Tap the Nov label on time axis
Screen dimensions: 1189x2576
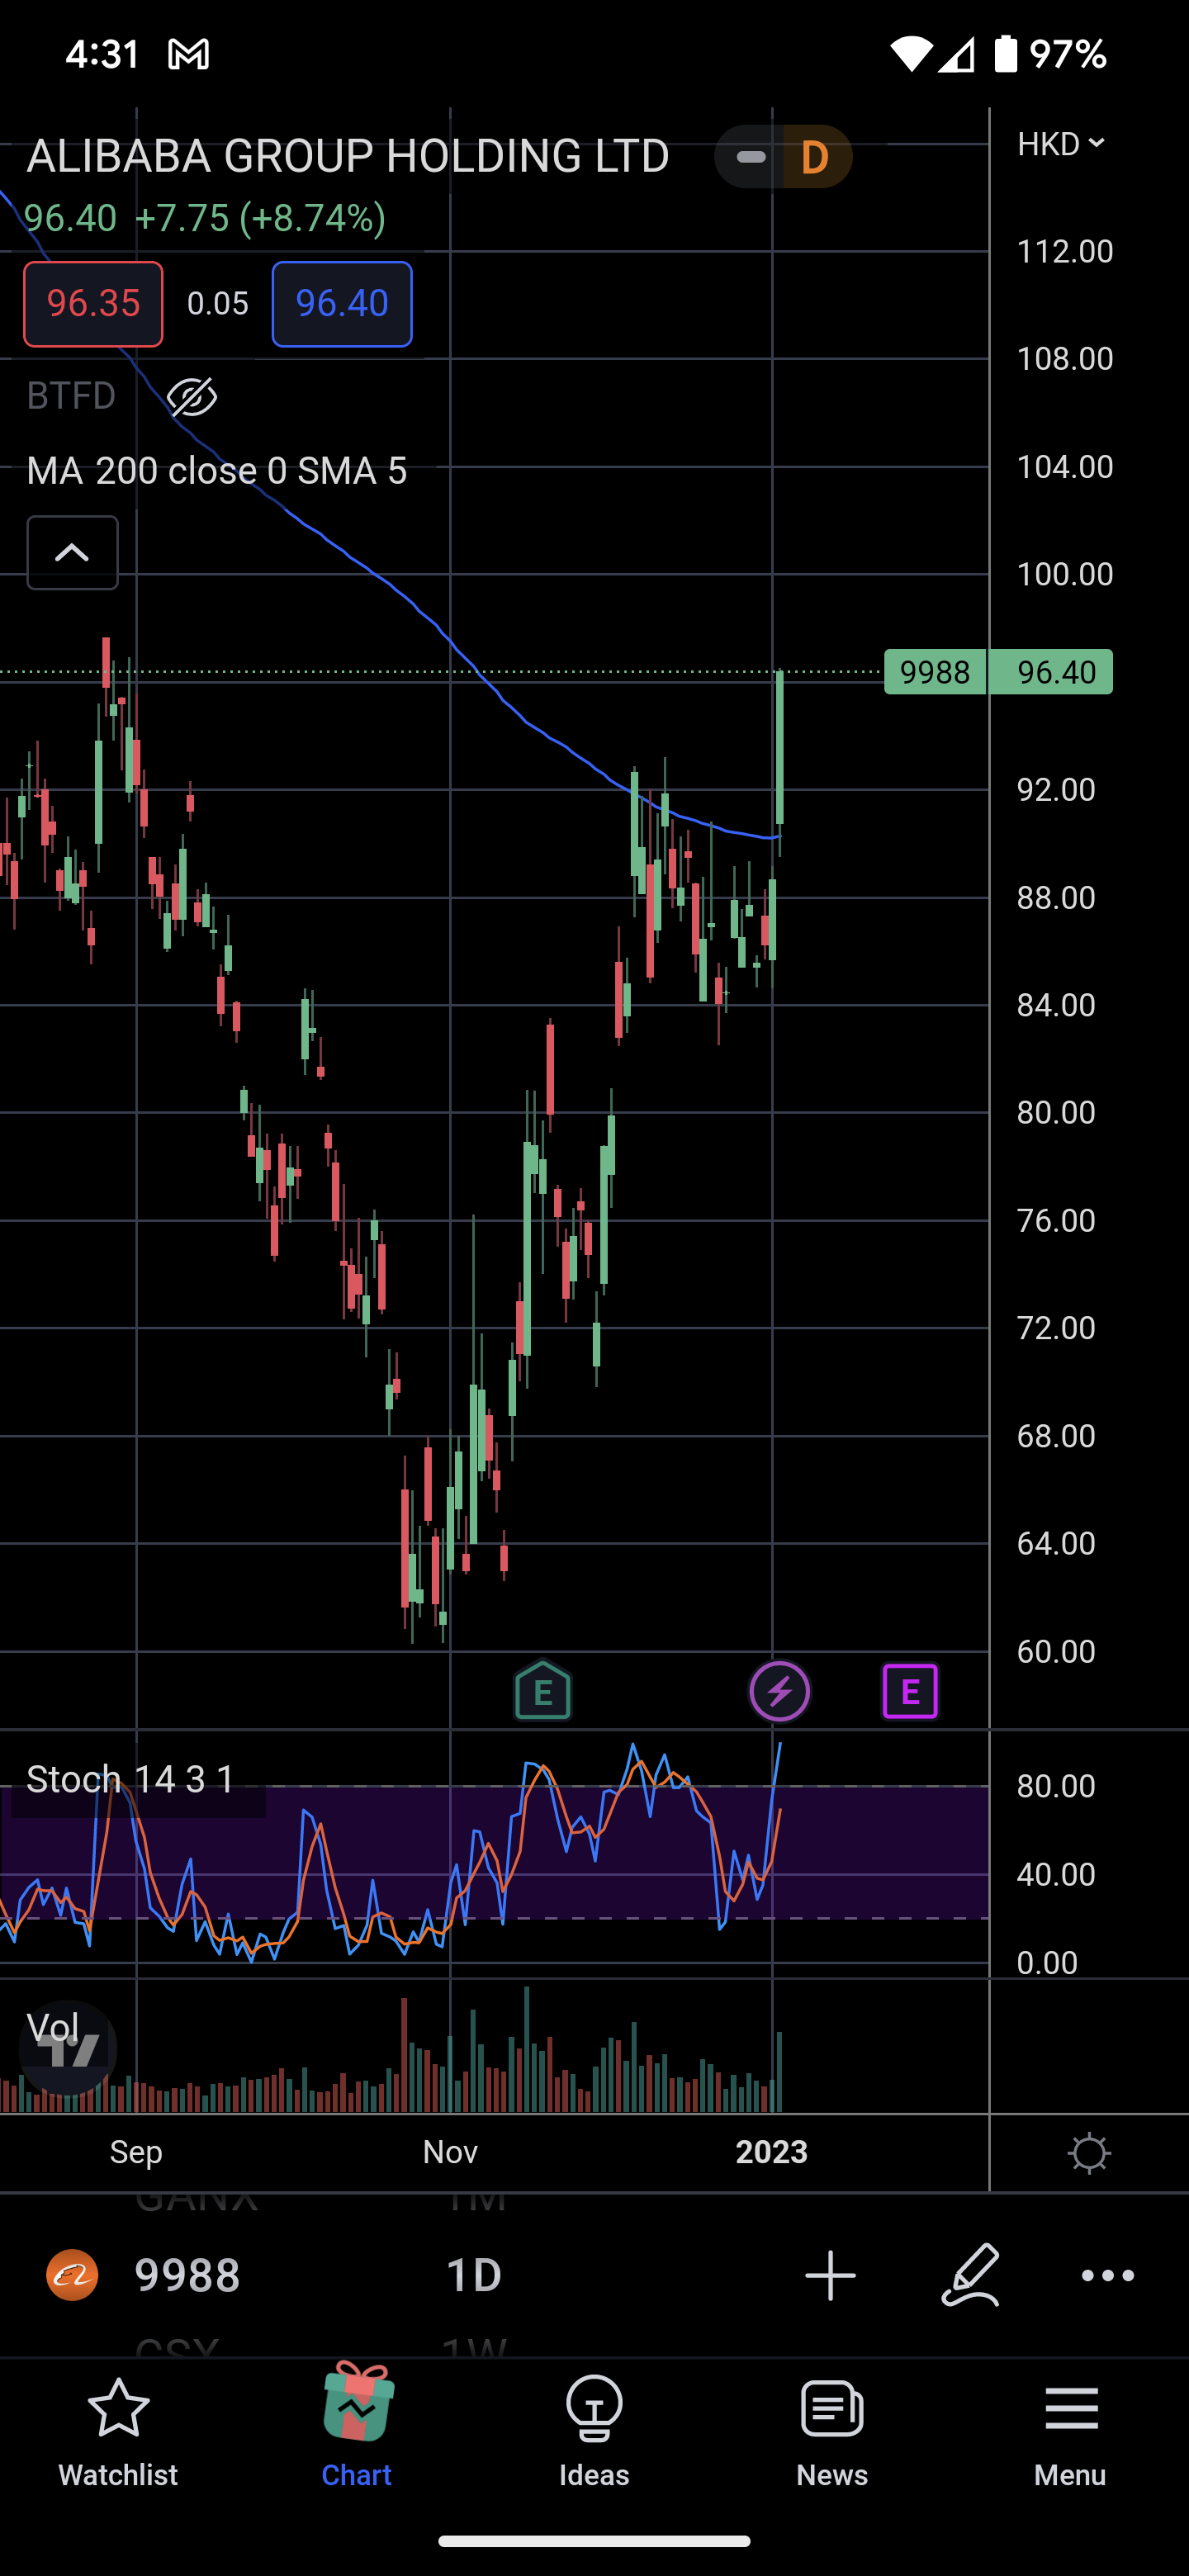pos(450,2152)
